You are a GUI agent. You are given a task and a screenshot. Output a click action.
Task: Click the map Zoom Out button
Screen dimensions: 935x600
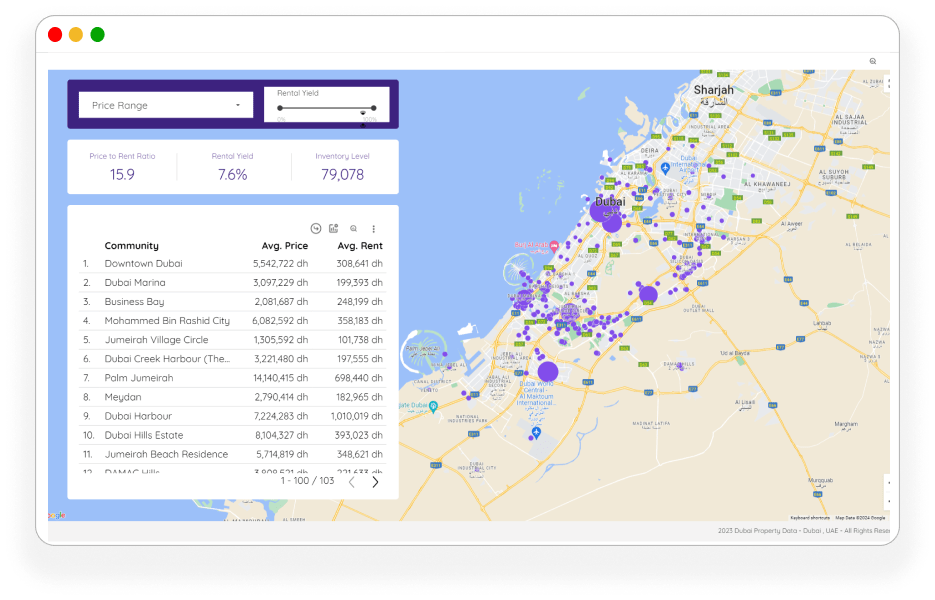[x=889, y=501]
